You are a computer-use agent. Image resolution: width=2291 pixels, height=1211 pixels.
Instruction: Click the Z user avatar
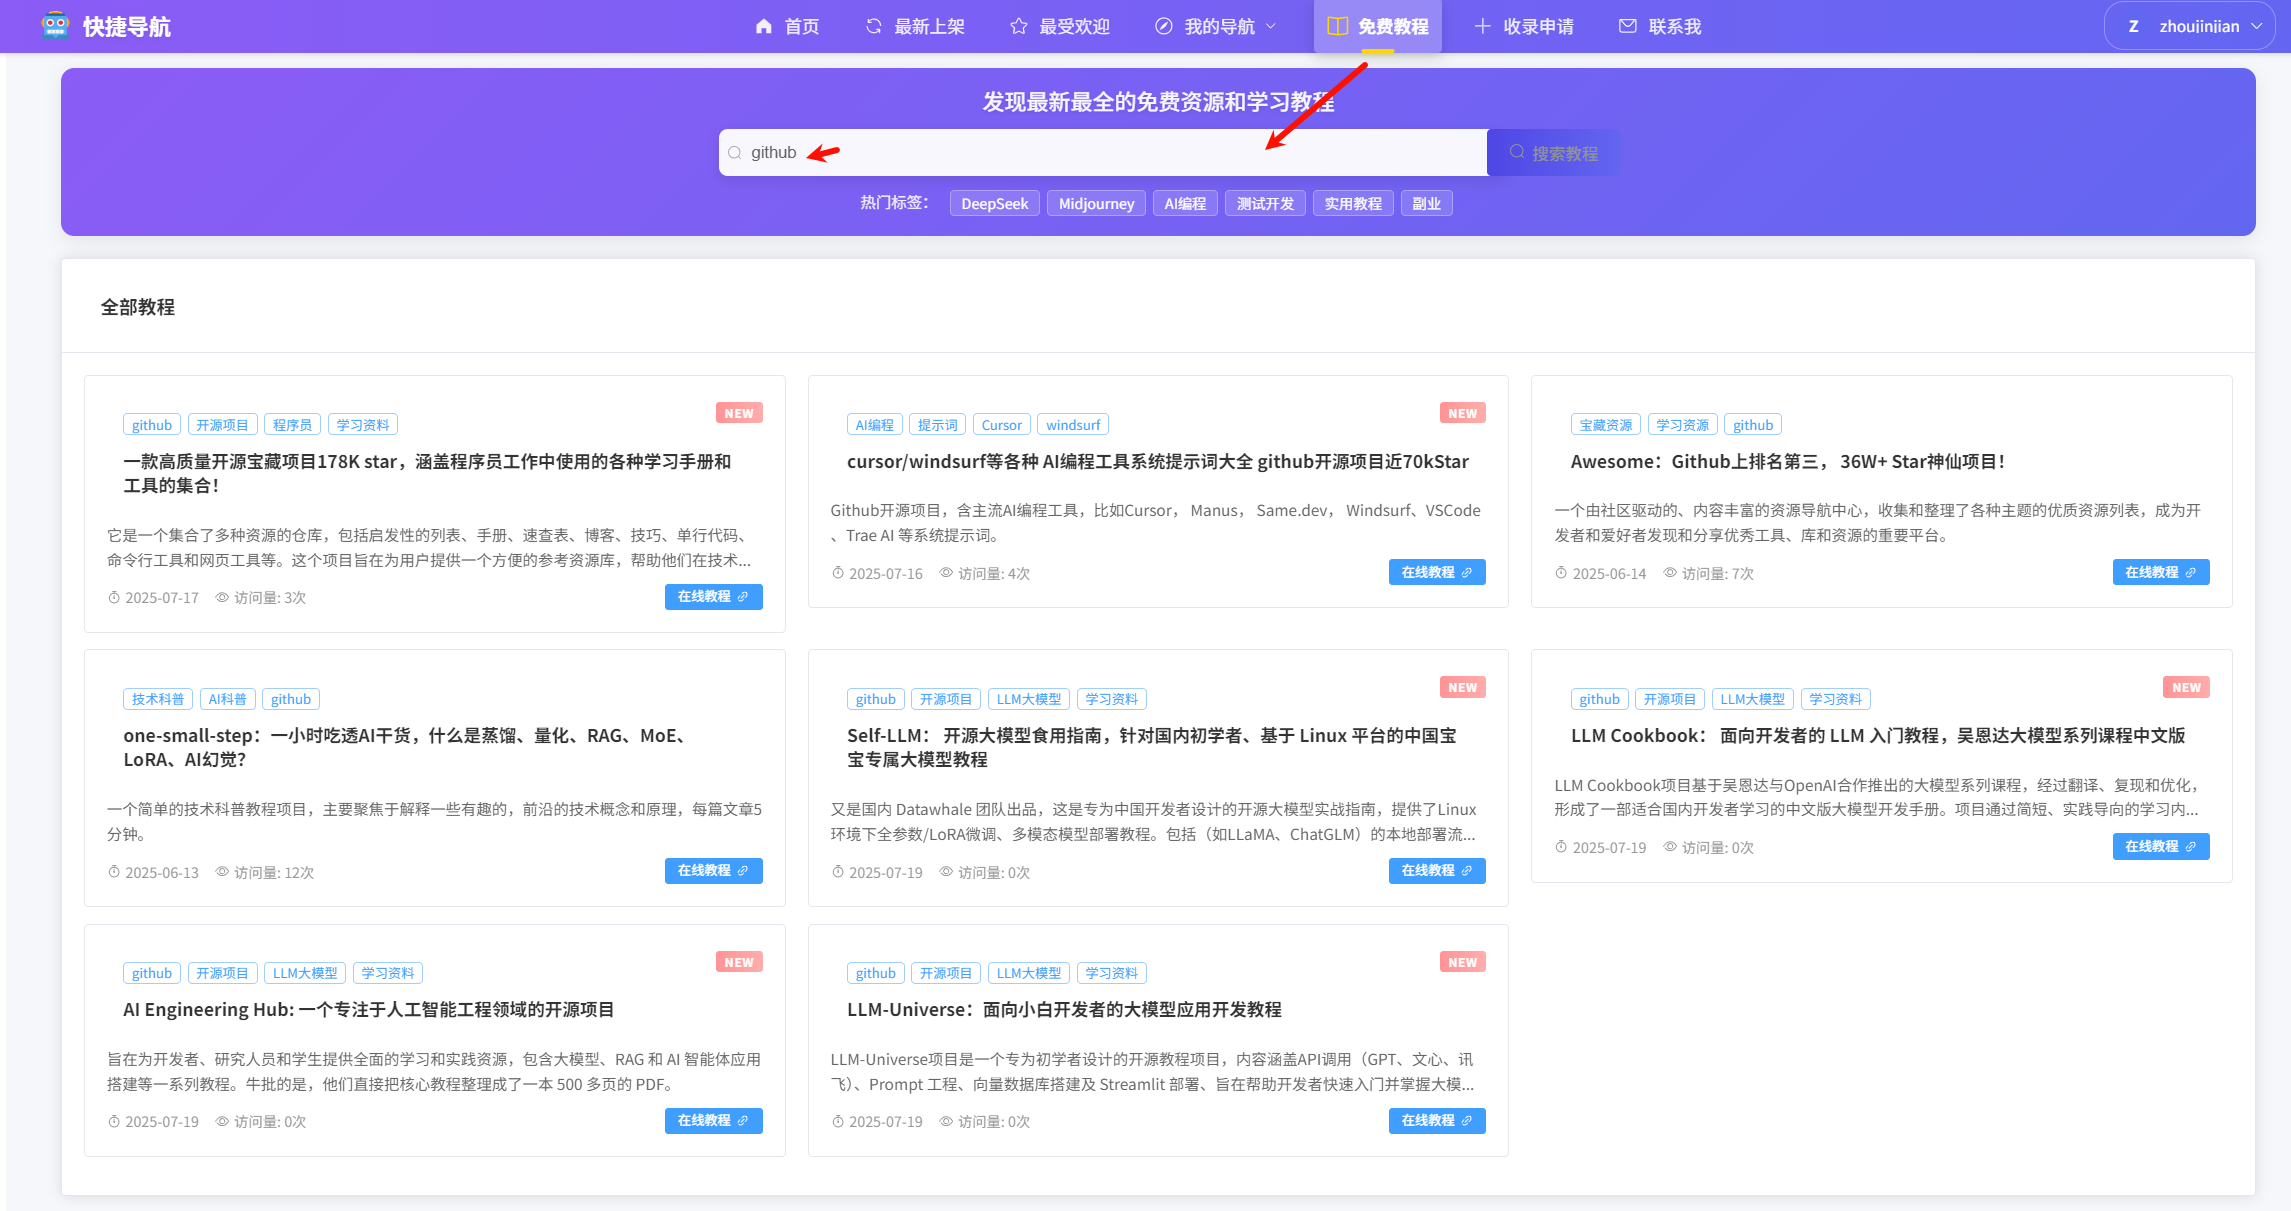tap(2133, 26)
